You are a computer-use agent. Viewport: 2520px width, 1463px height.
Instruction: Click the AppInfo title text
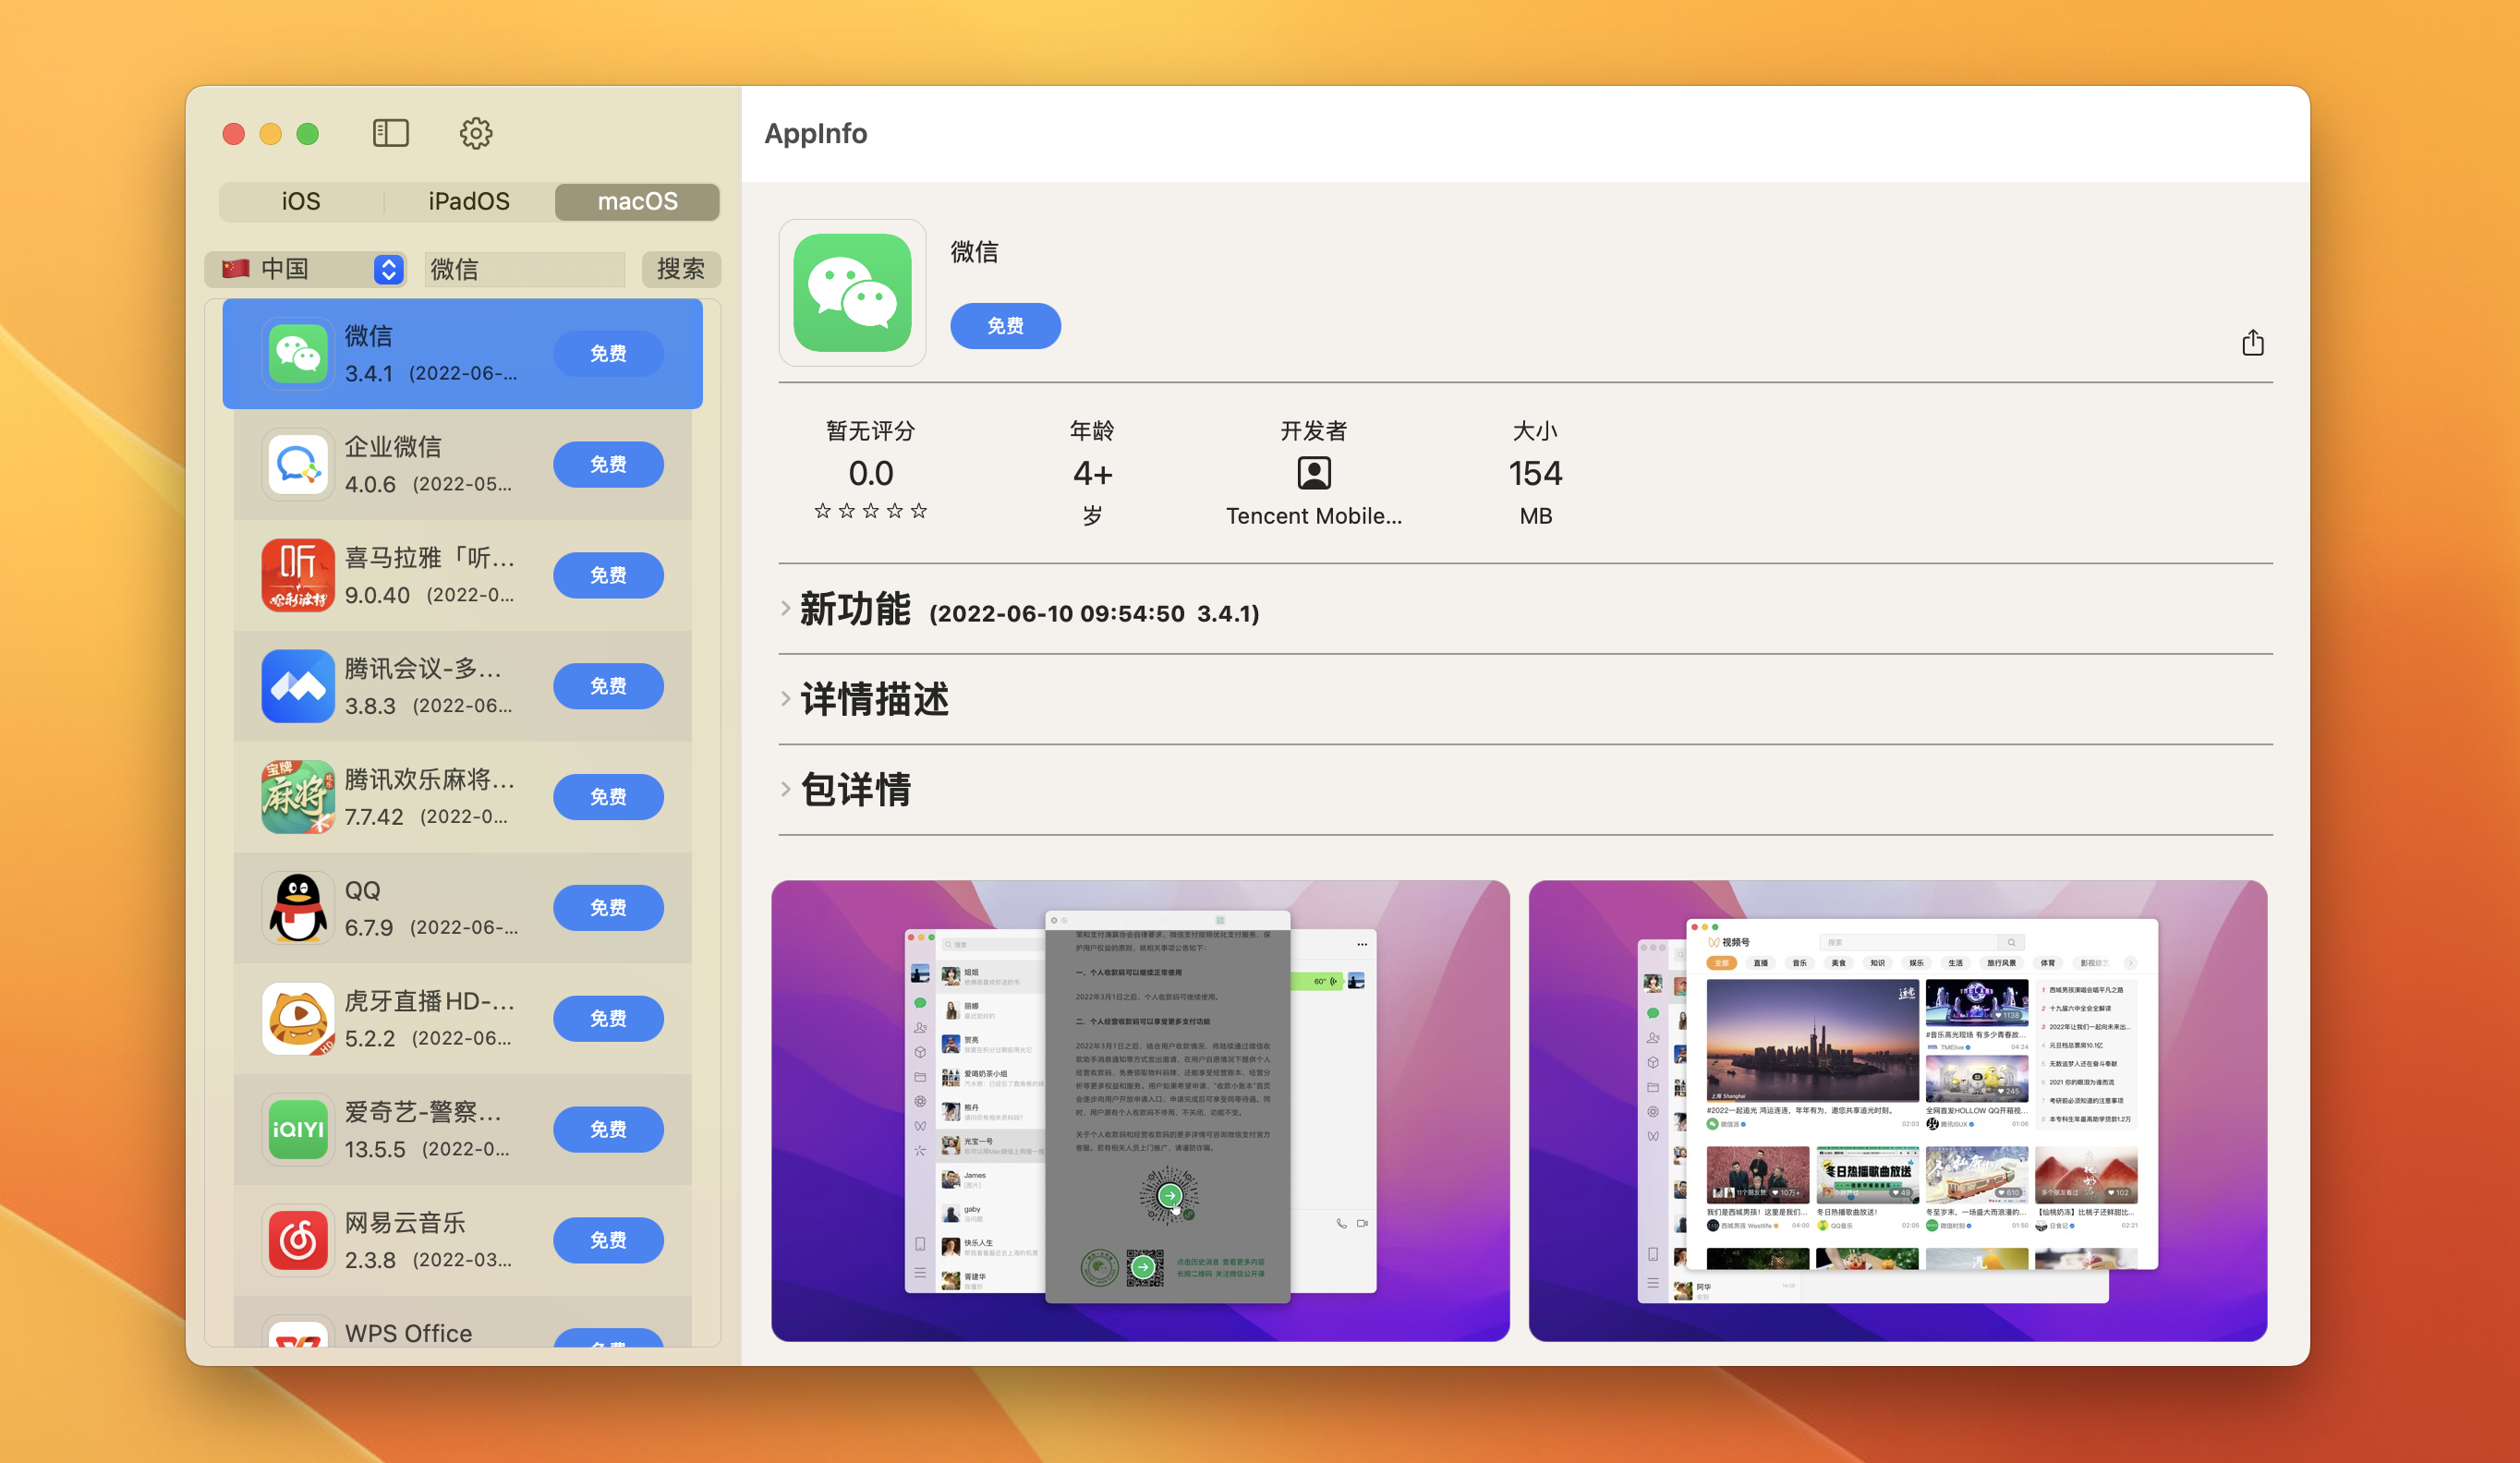point(816,133)
